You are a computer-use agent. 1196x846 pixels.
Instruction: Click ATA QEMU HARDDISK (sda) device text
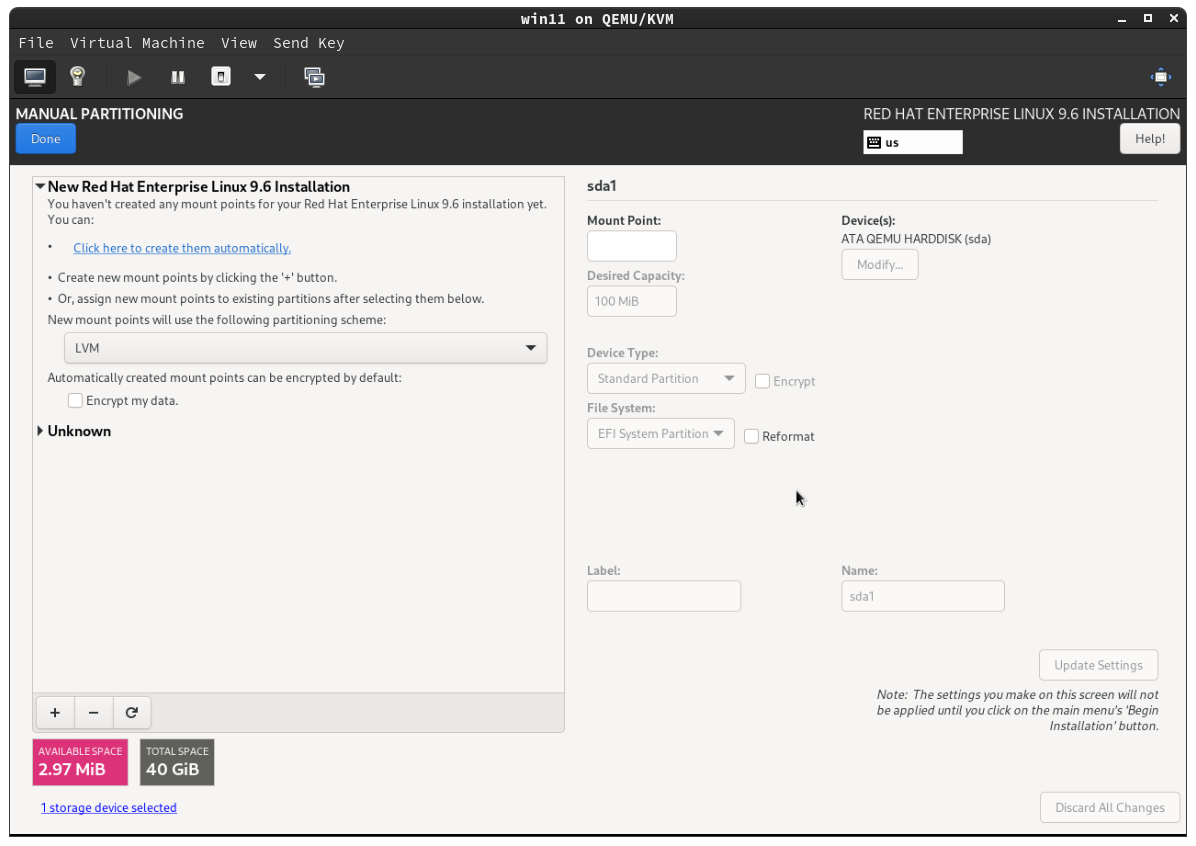coord(916,239)
